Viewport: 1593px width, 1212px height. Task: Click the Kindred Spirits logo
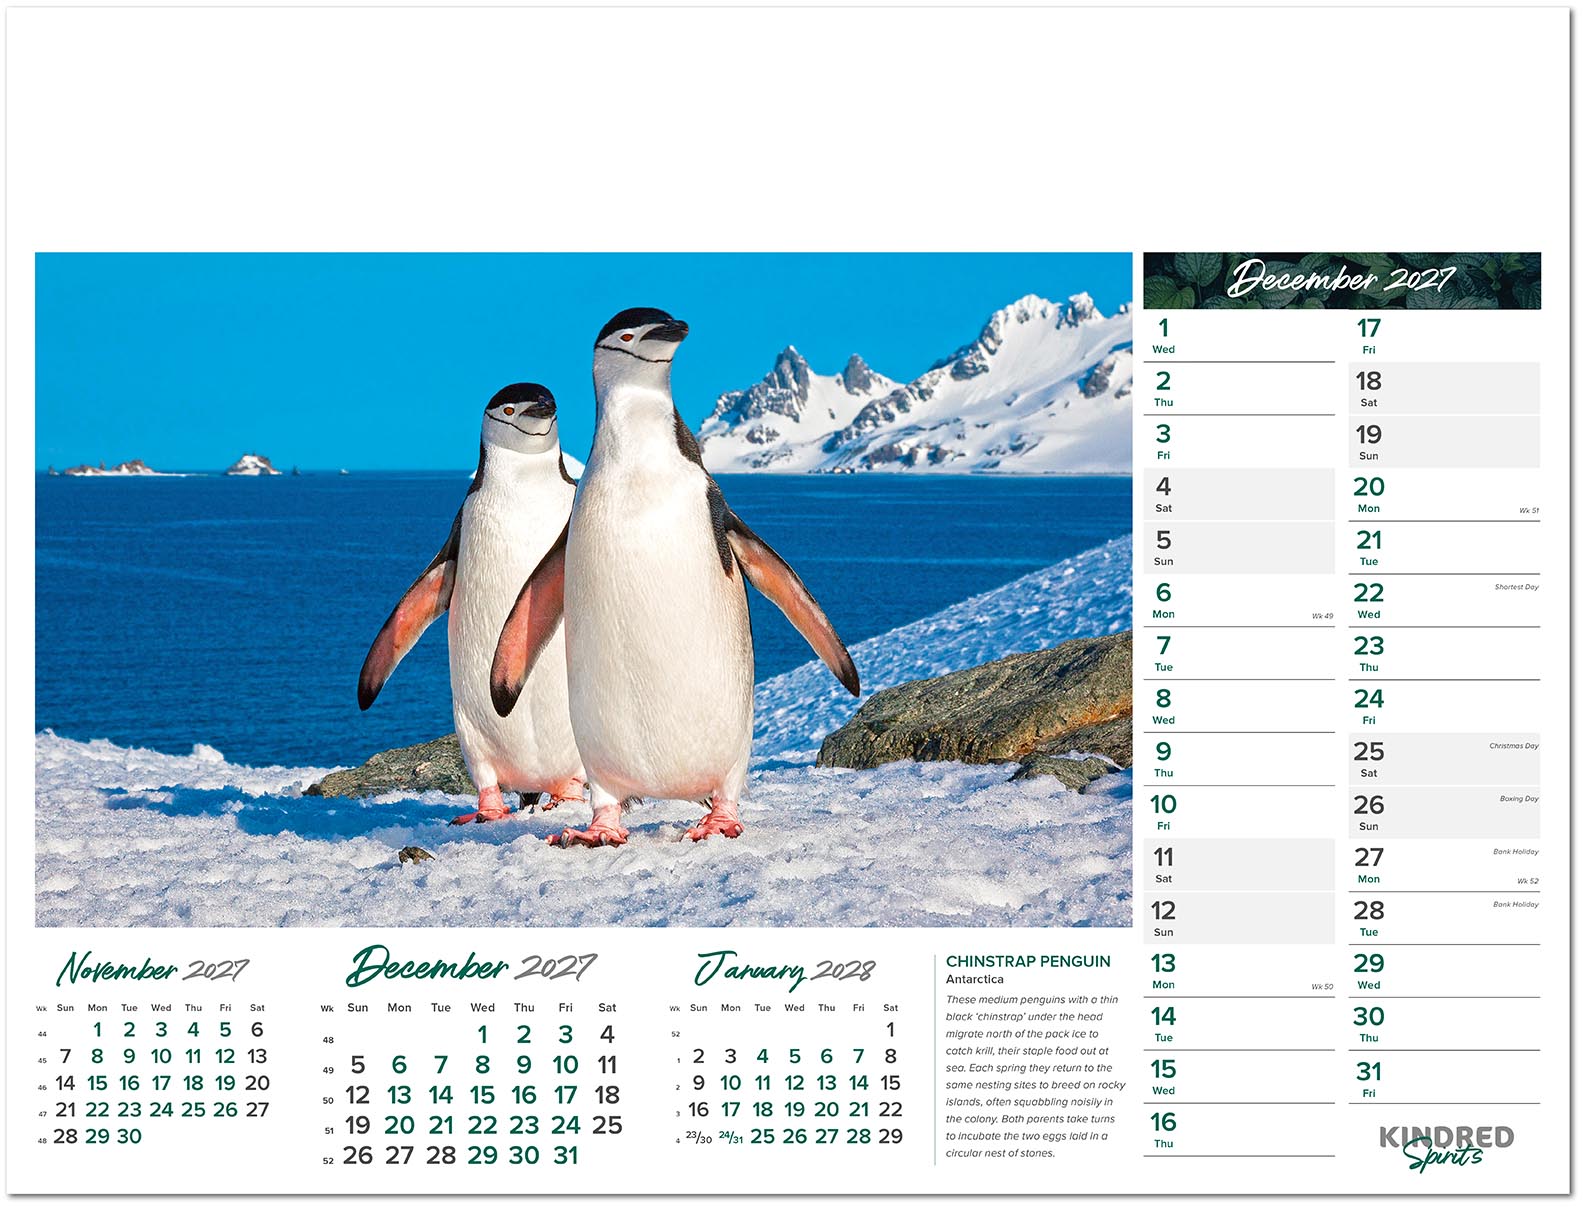(1446, 1147)
